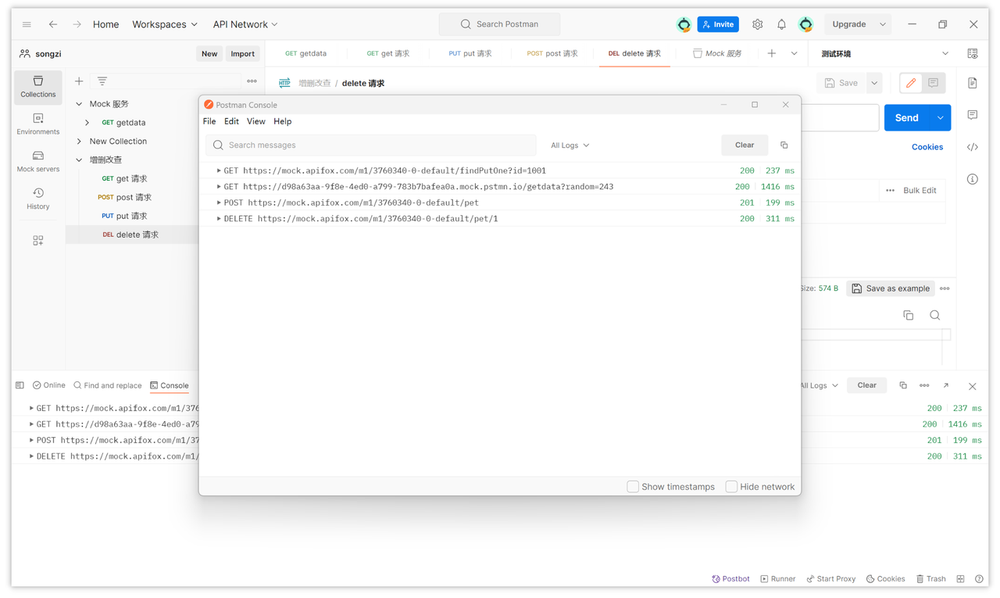Click the blue Send button
This screenshot has width=1000, height=598.
906,118
